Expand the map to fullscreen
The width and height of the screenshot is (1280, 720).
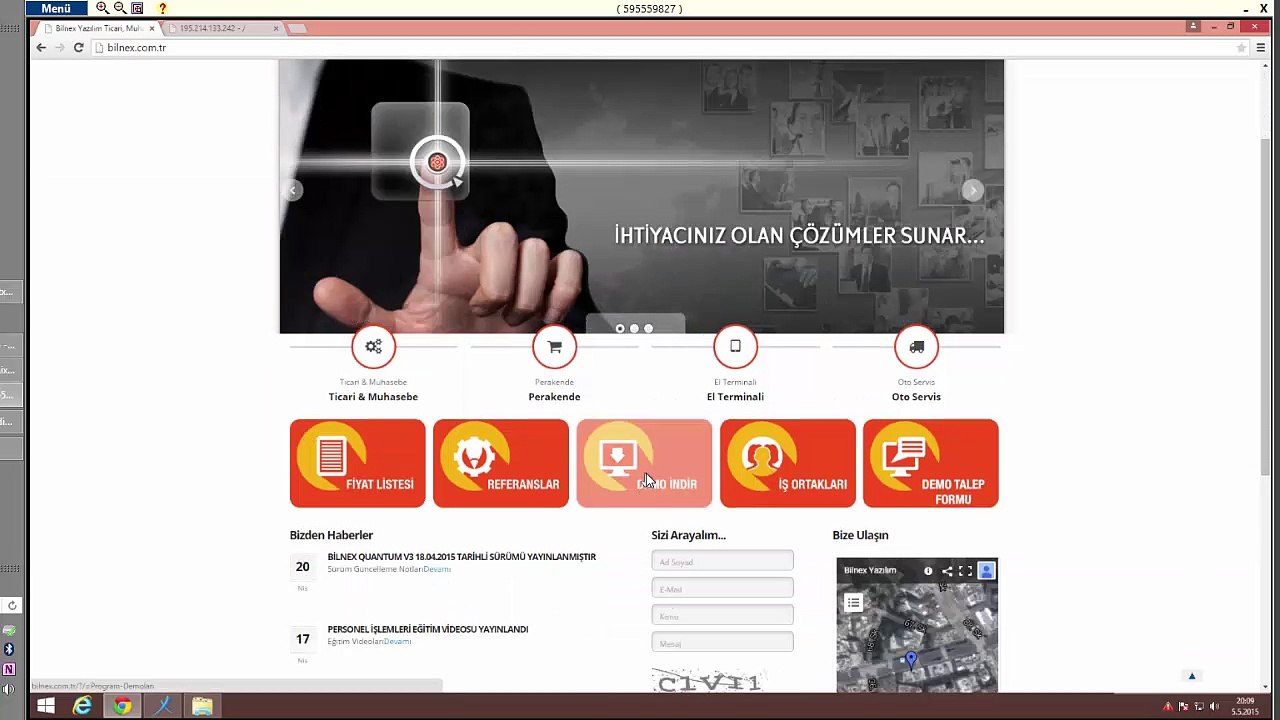965,571
